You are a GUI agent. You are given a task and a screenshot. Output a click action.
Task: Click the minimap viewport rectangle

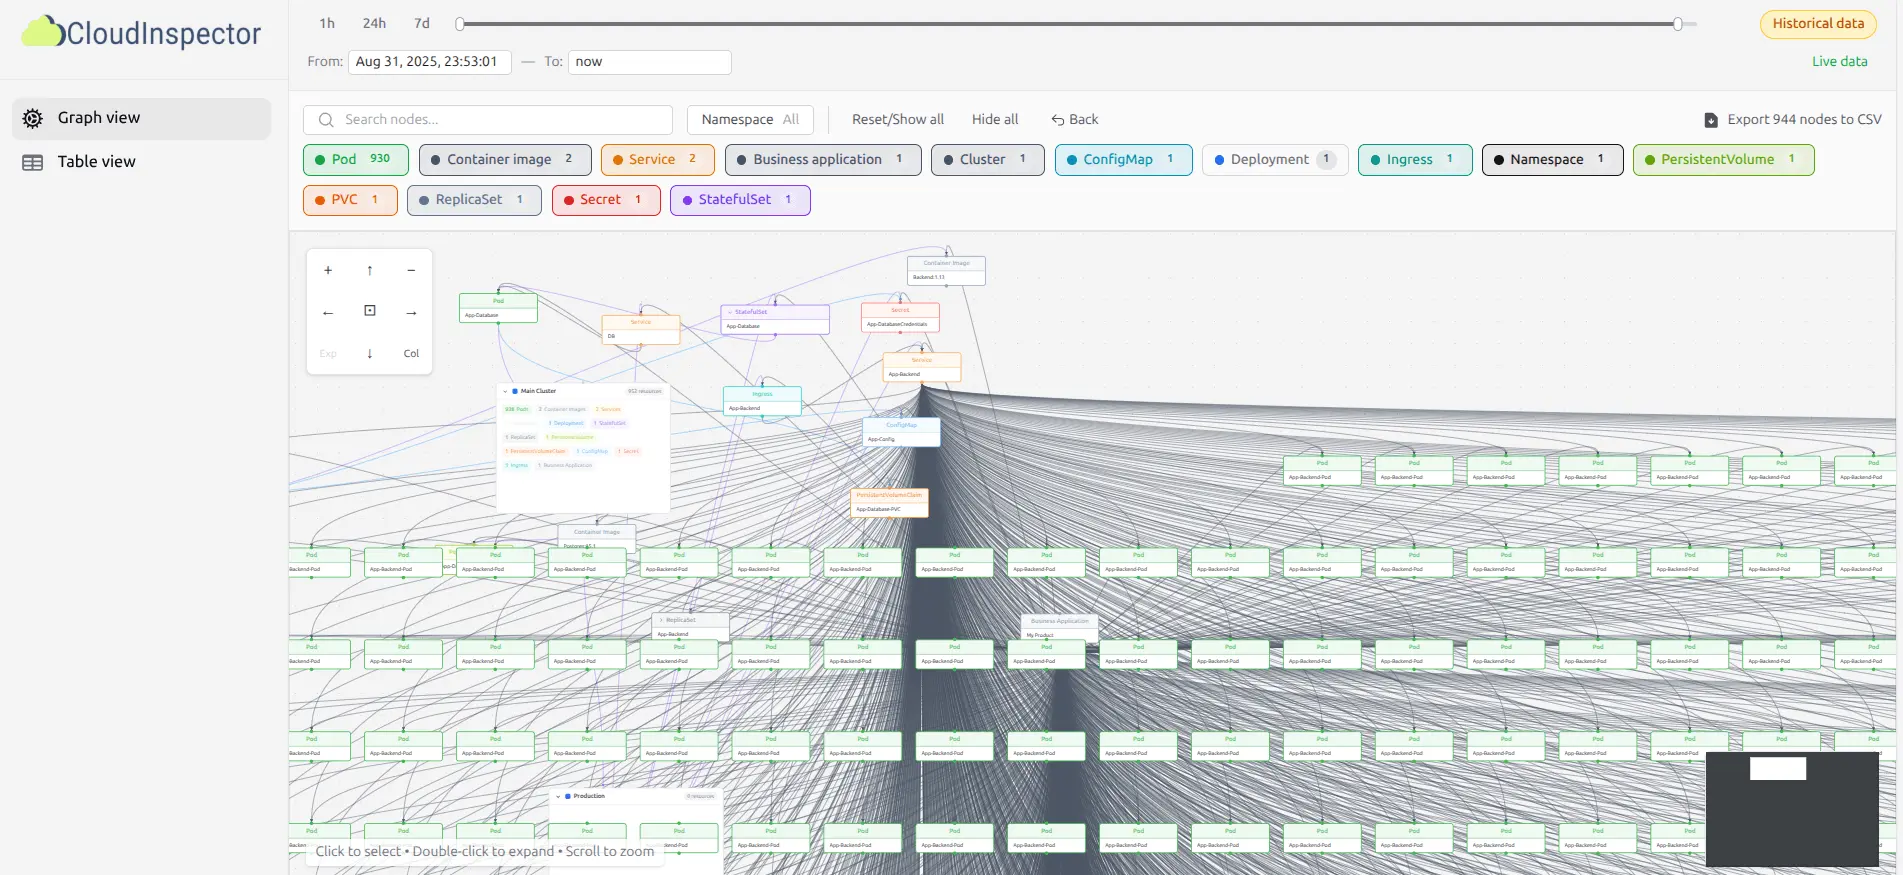tap(1778, 768)
